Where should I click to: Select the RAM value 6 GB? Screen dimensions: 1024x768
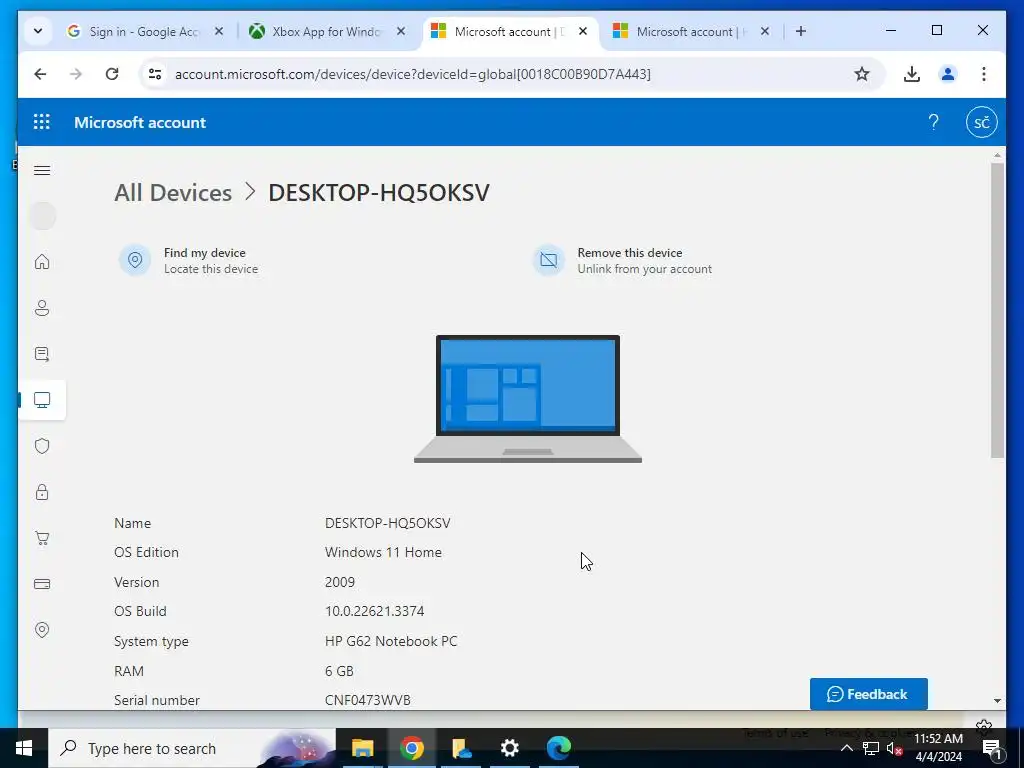[x=339, y=671]
